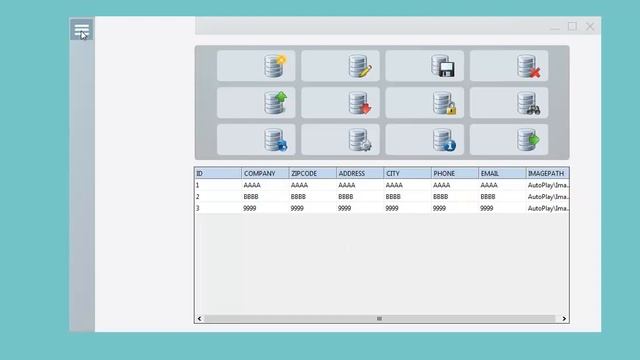Click the database icon with blue round badge
Screen dimensions: 640x360
pos(276,140)
